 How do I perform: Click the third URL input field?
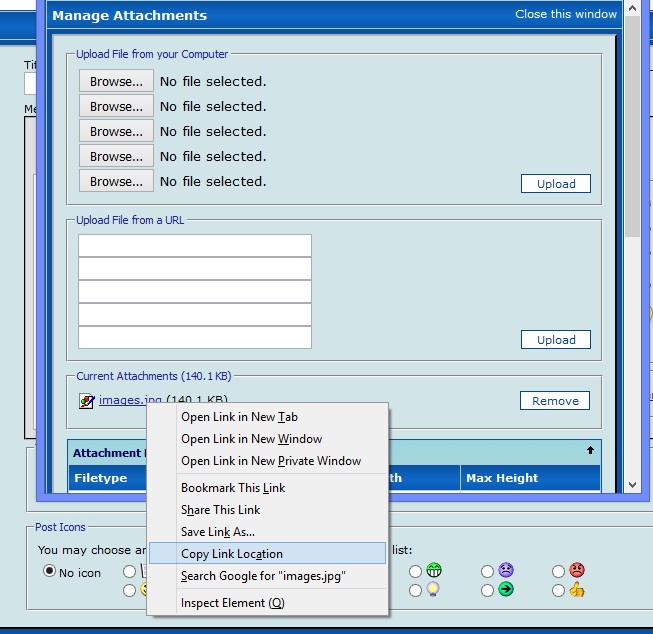pyautogui.click(x=194, y=292)
